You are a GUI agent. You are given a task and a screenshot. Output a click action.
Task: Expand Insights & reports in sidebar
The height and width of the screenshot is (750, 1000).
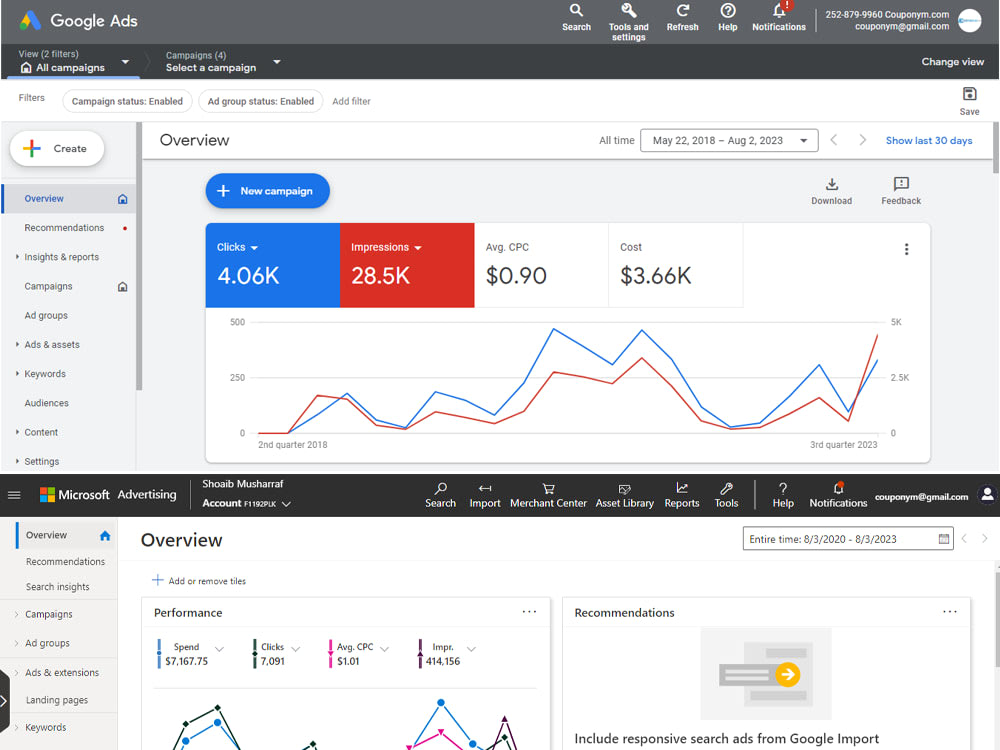tap(17, 256)
